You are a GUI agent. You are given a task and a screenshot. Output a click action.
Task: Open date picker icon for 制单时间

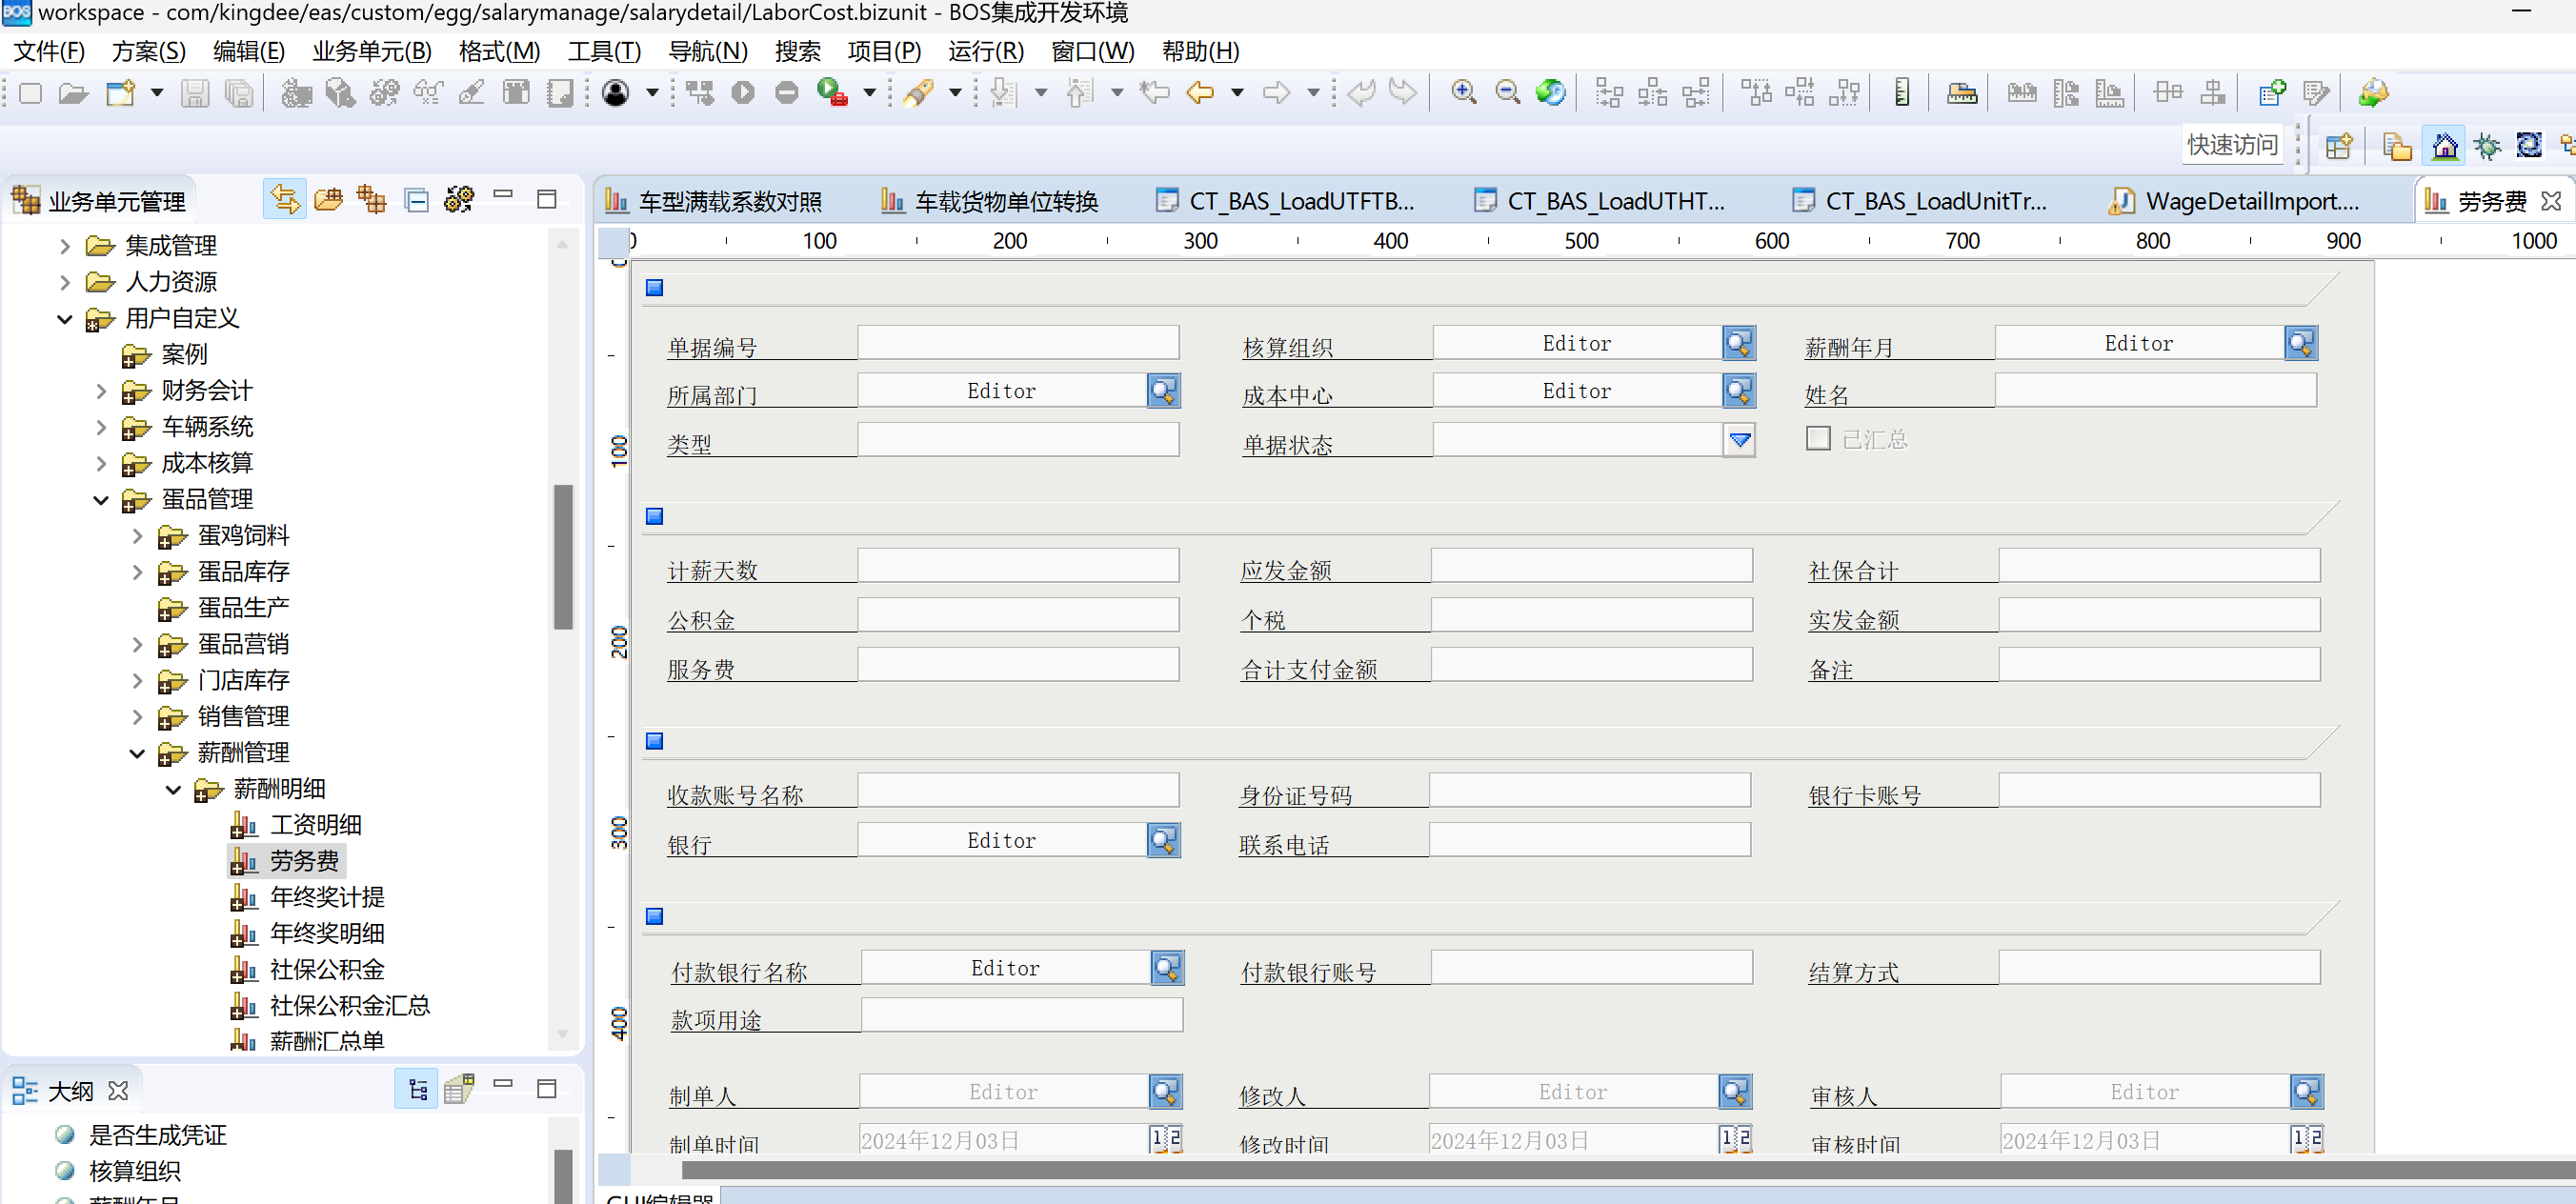[1165, 1139]
